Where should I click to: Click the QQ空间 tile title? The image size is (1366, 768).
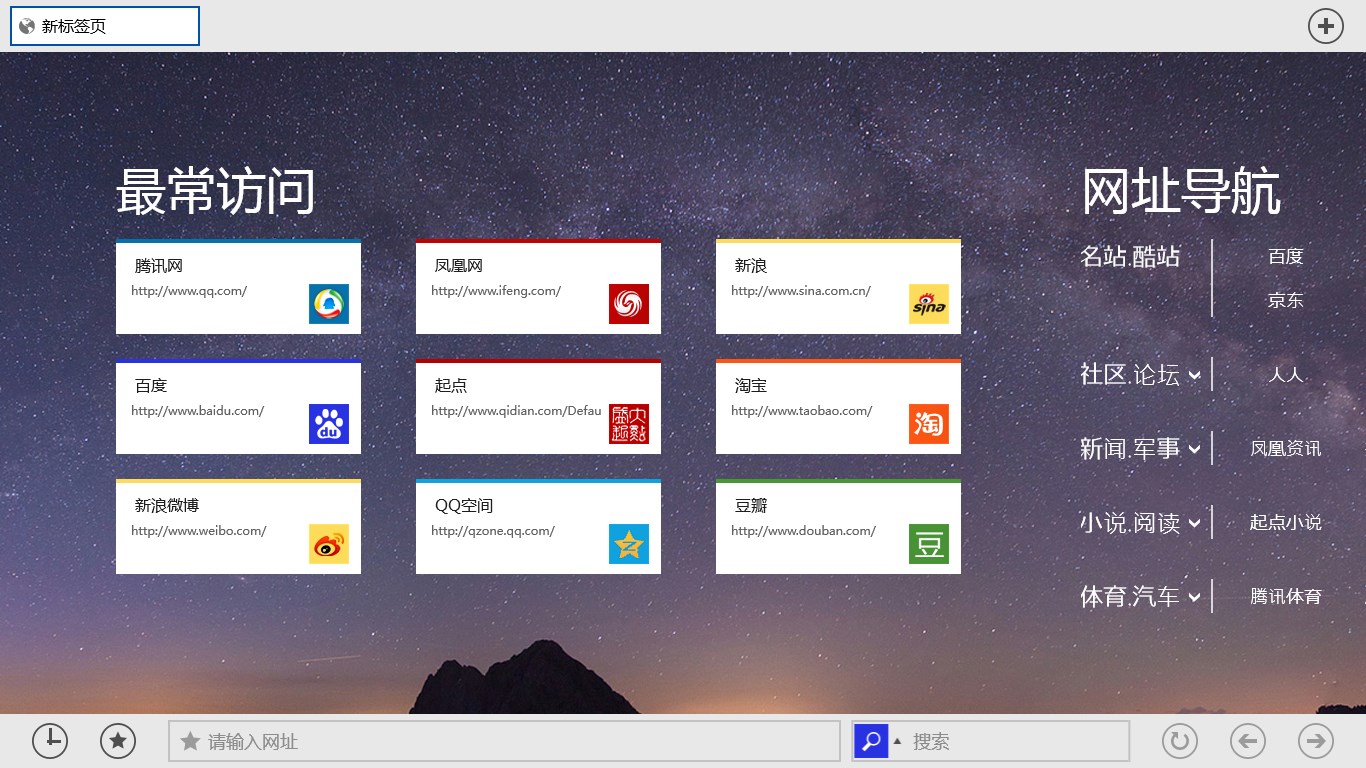coord(464,506)
